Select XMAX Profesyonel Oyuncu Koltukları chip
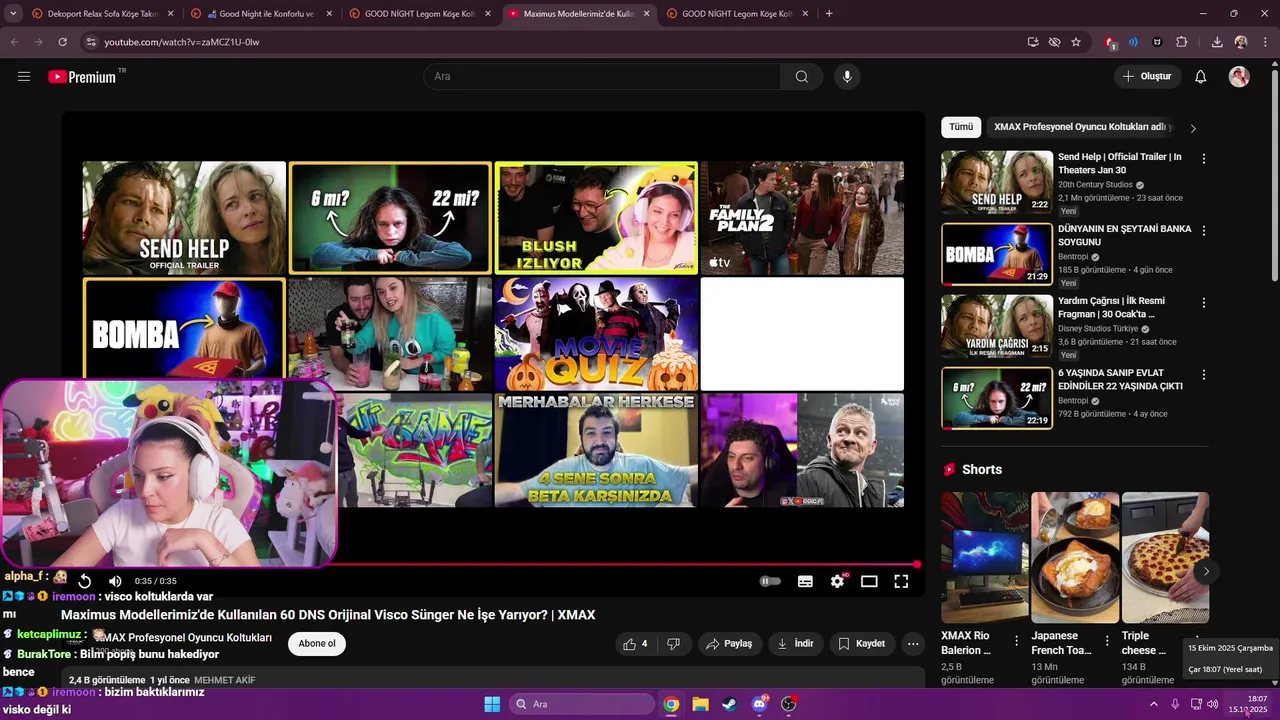Image resolution: width=1280 pixels, height=720 pixels. pos(1080,127)
